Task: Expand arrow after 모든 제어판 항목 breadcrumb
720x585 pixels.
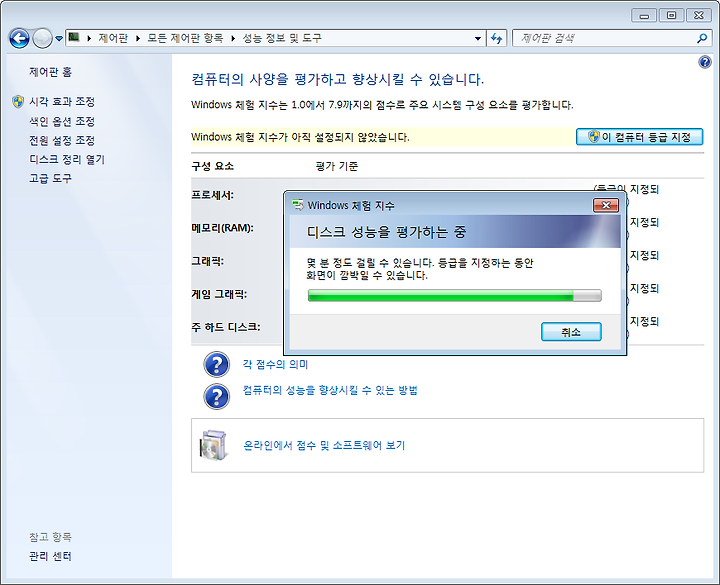Action: tap(233, 39)
